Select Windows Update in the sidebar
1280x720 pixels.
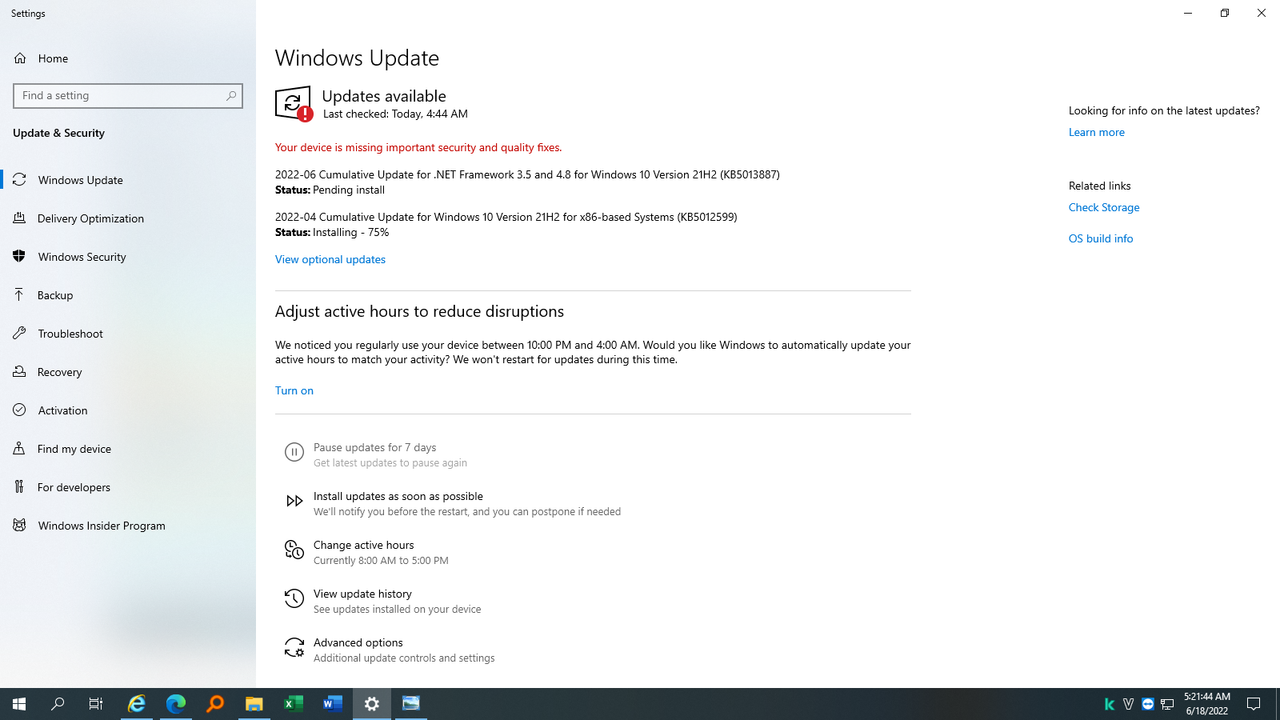coord(128,180)
